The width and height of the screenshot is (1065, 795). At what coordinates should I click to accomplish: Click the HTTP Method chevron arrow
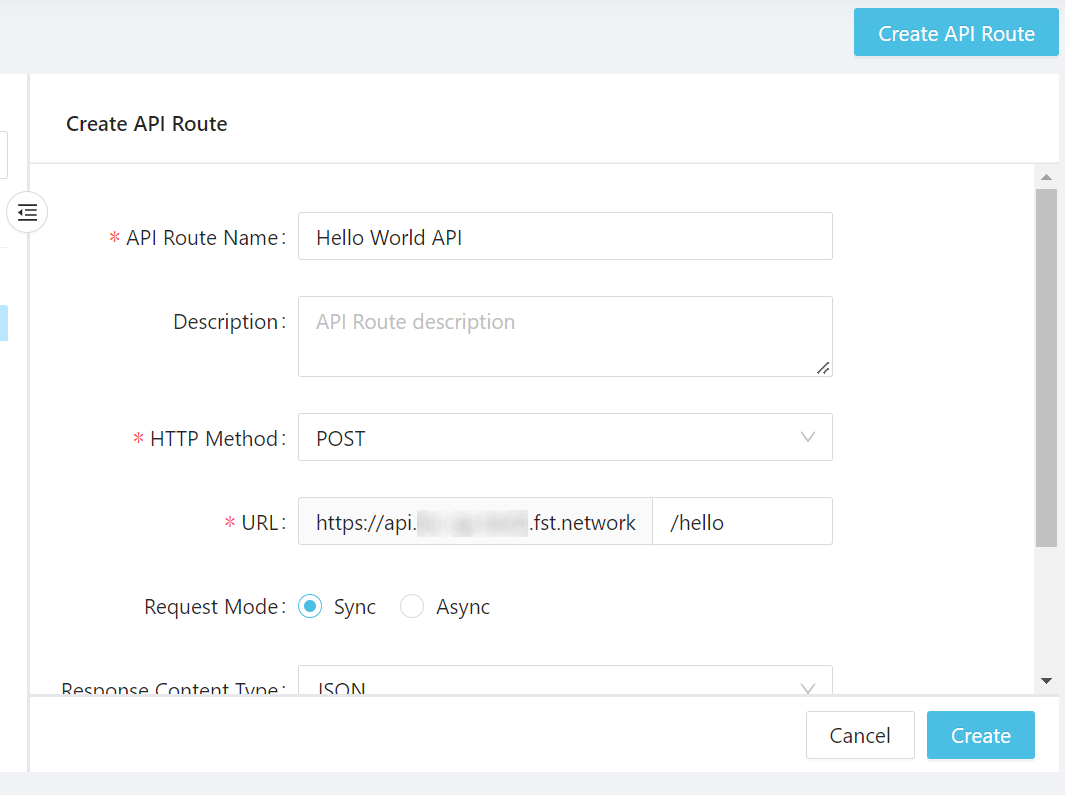point(808,438)
